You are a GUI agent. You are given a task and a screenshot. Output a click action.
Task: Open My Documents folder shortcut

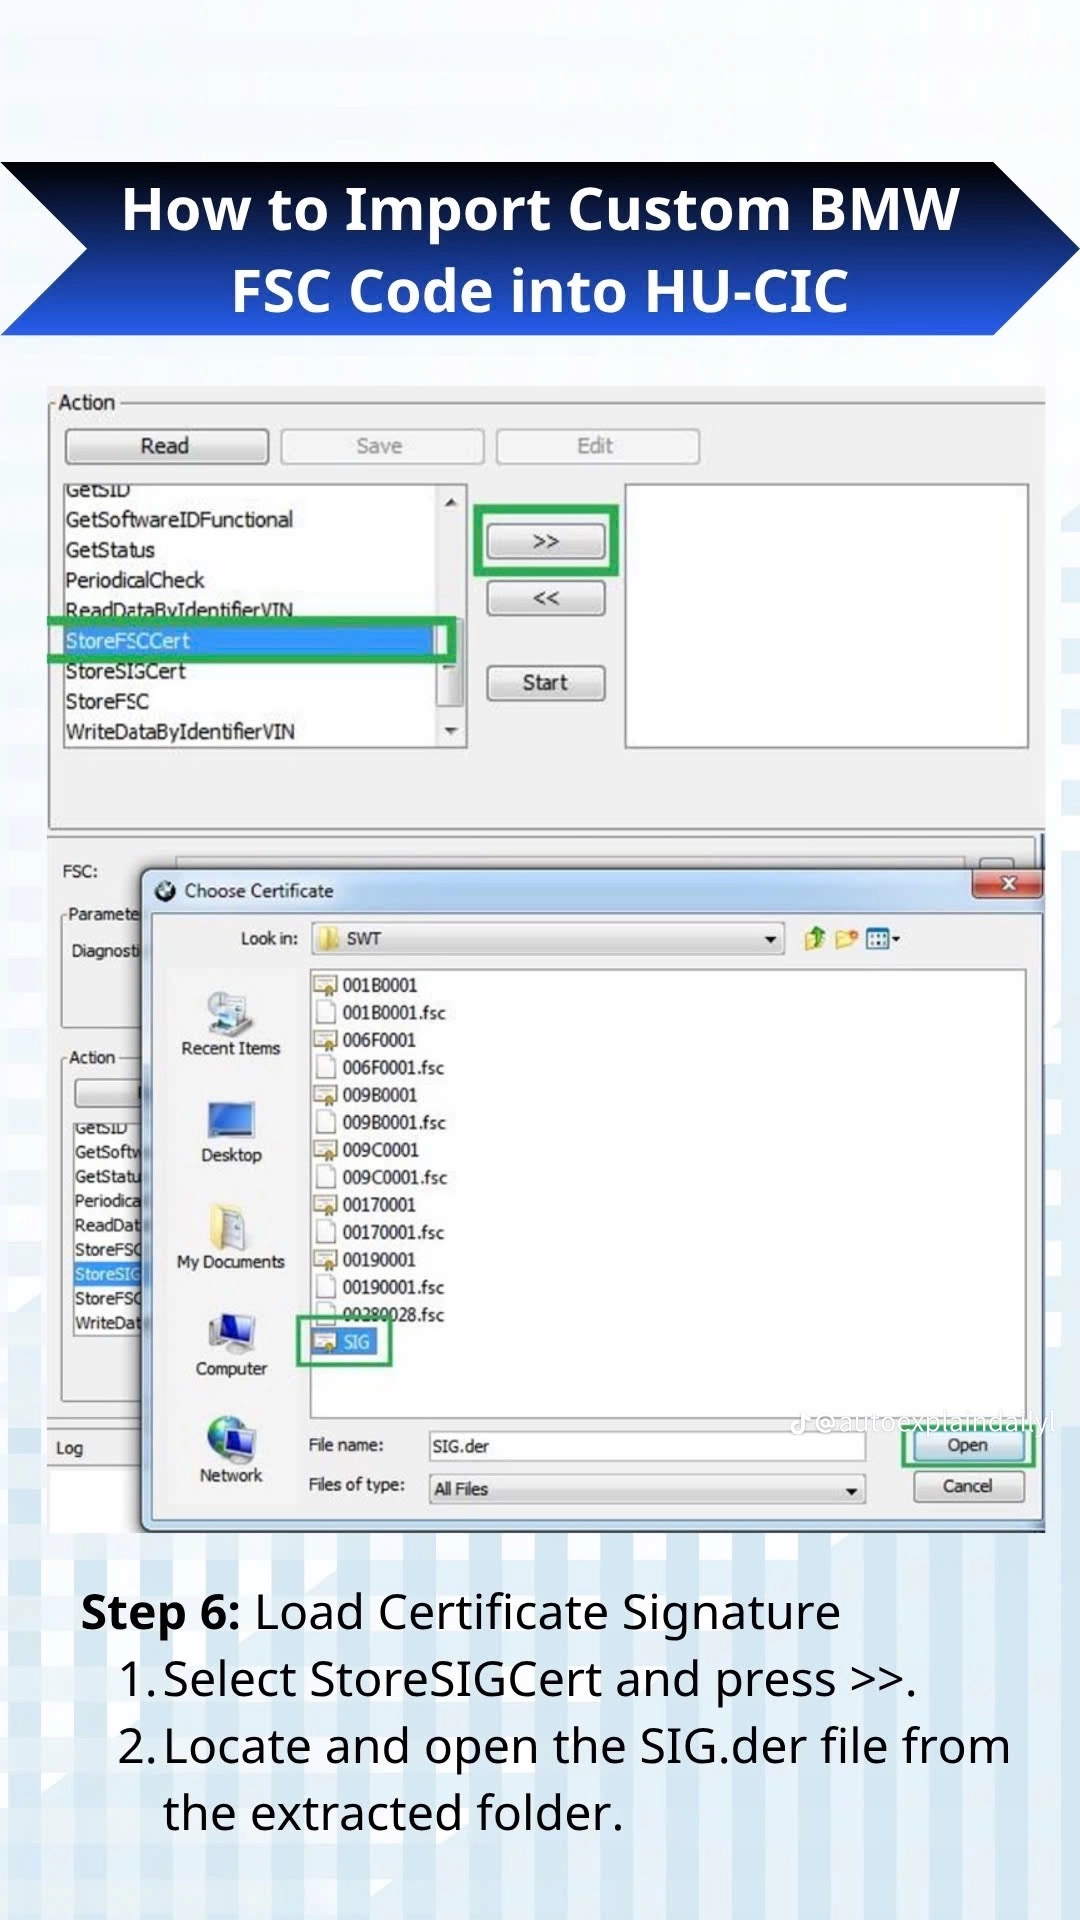point(231,1238)
